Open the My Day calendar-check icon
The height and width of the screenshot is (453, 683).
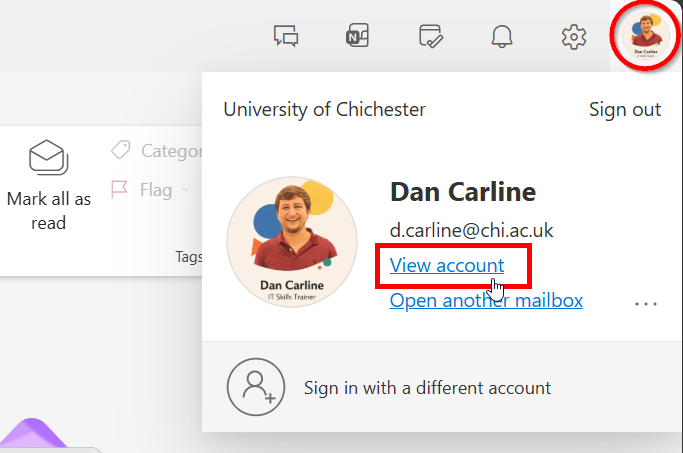point(430,37)
